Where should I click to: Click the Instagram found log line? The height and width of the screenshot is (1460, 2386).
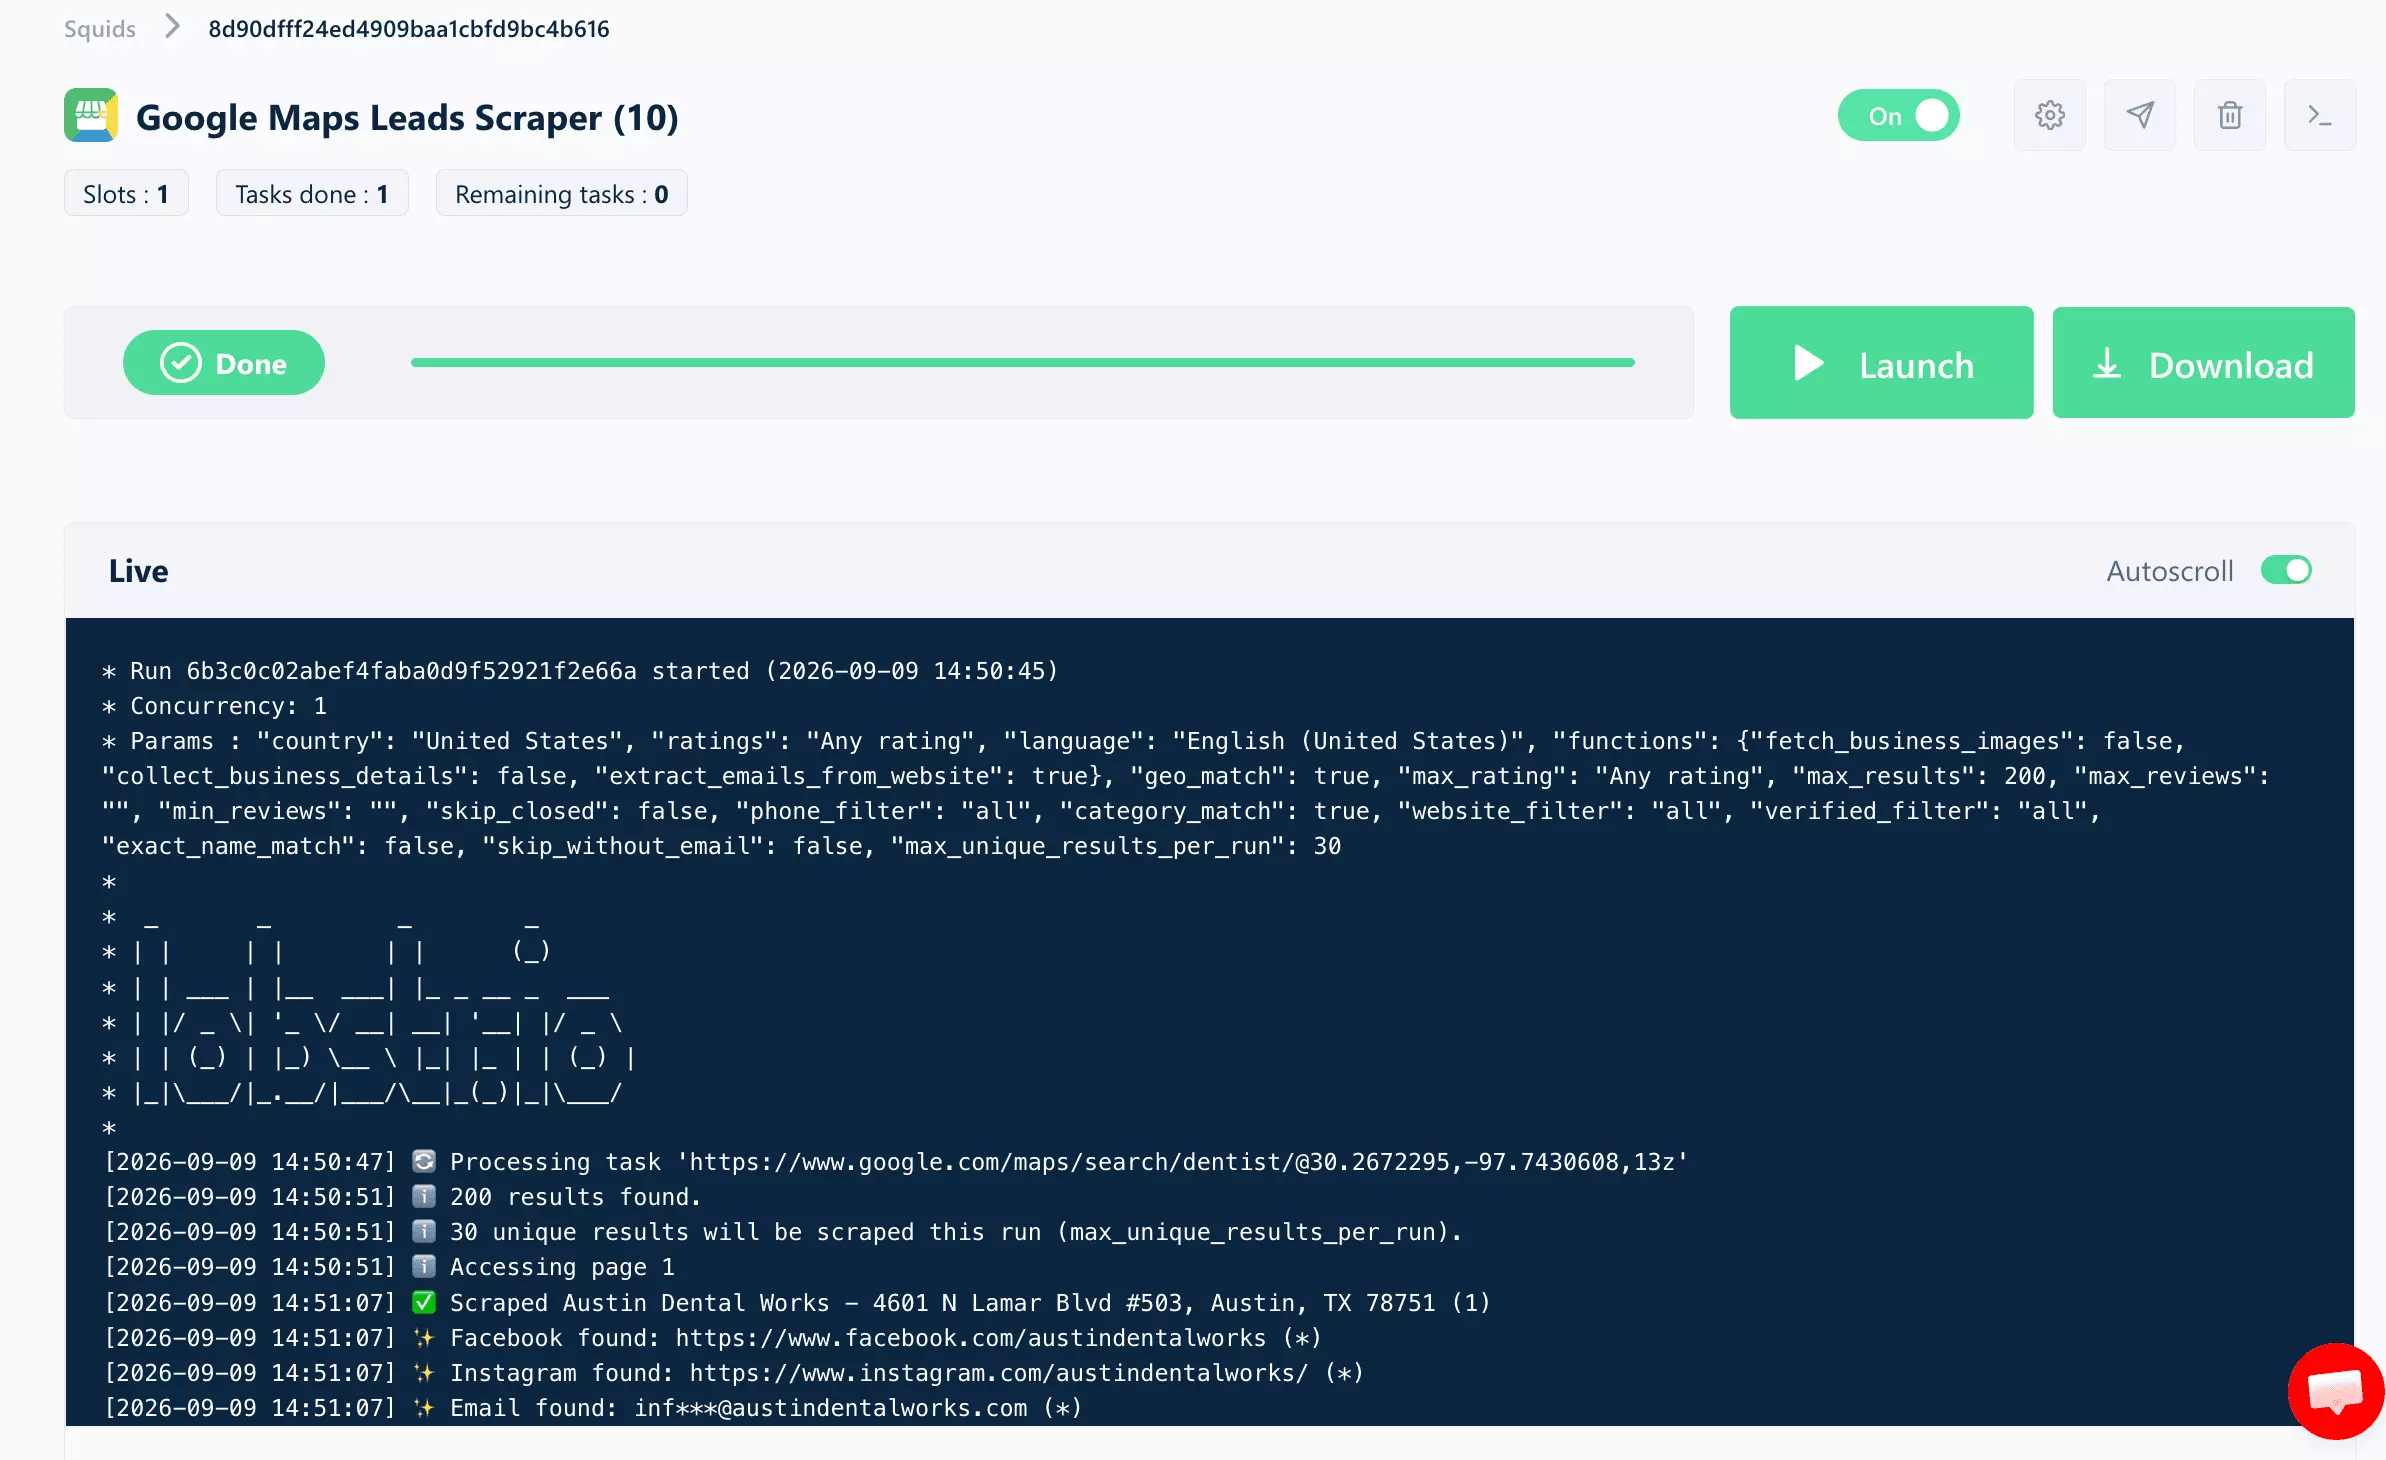coord(734,1373)
